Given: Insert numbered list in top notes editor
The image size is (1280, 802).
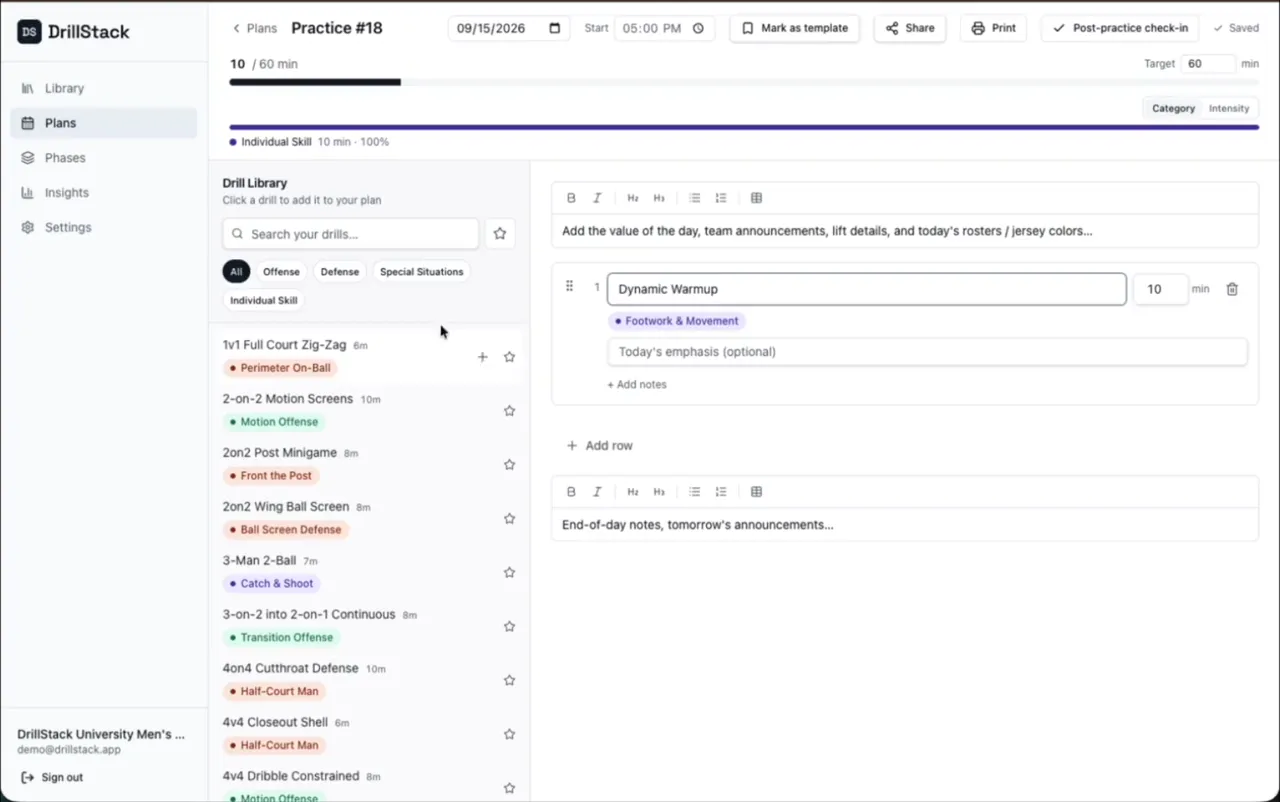Looking at the screenshot, I should pos(721,198).
